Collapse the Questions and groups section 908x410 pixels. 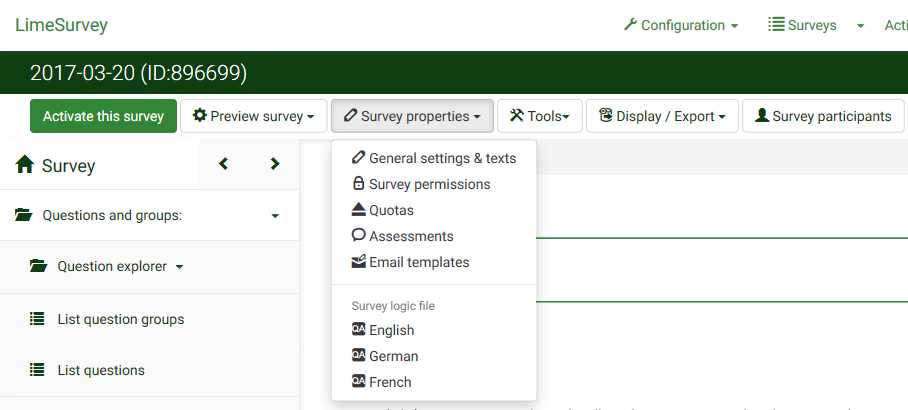tap(275, 215)
